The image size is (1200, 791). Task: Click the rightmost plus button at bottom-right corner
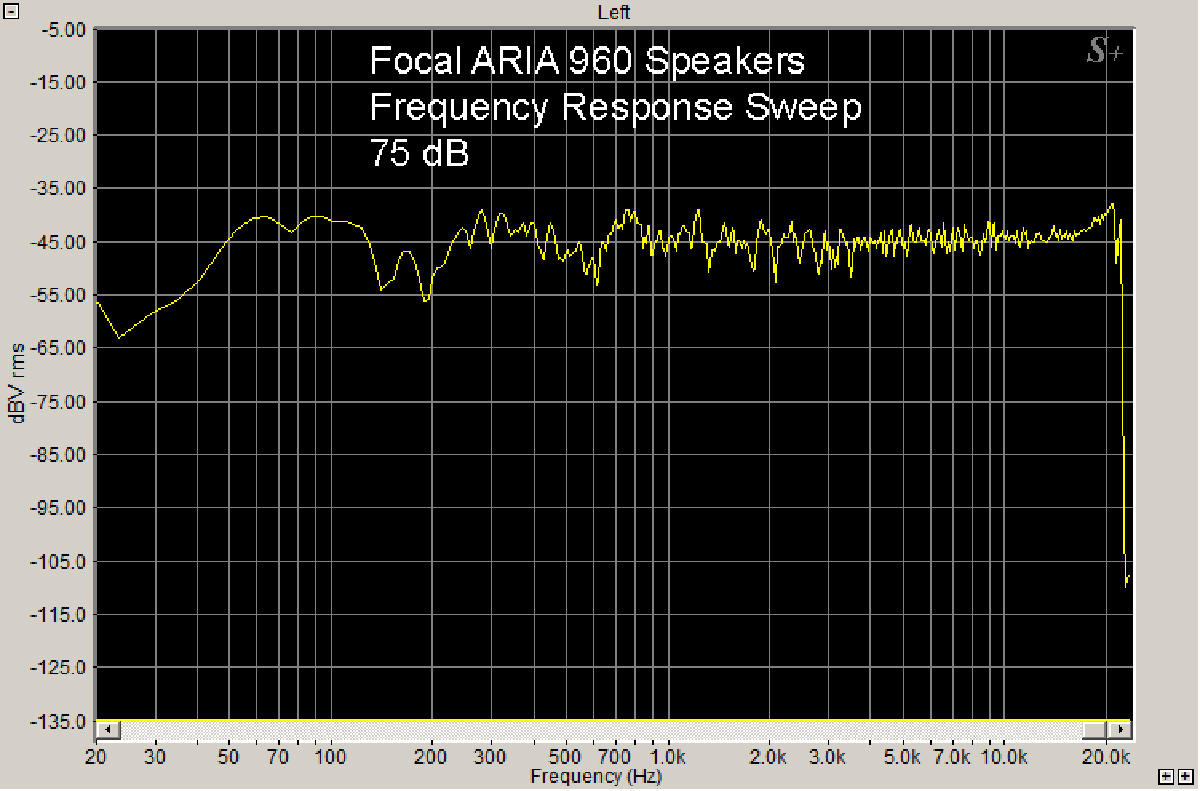tap(1185, 776)
